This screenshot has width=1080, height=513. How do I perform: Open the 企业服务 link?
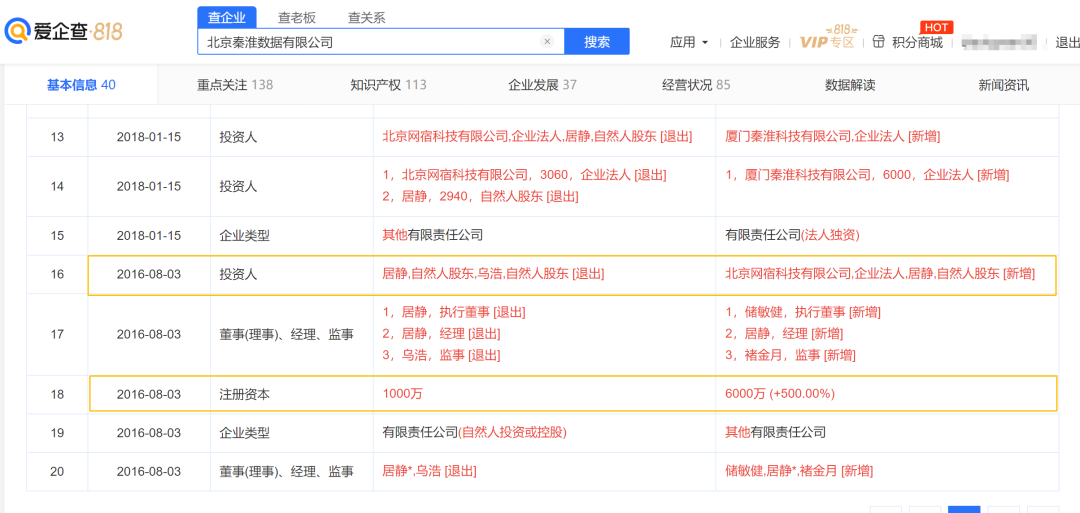coord(755,42)
